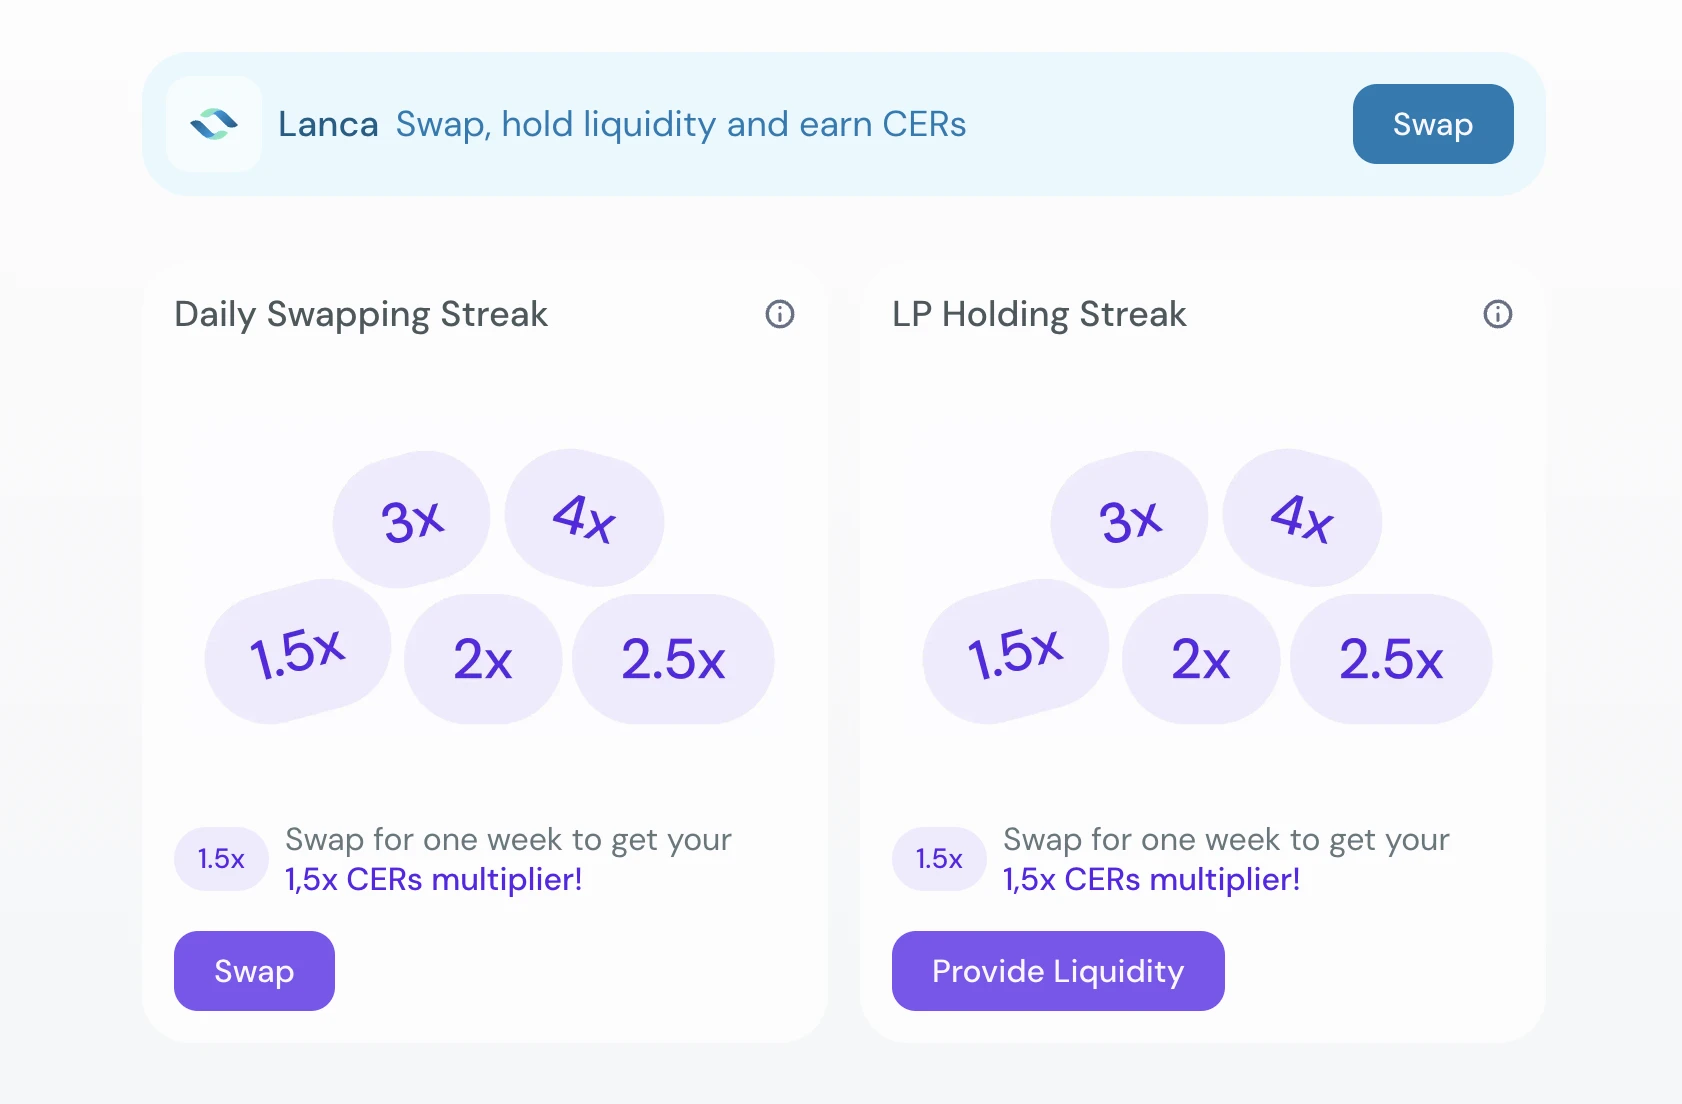
Task: Select the 3x badge in LP Holding Streak
Action: pyautogui.click(x=1130, y=520)
